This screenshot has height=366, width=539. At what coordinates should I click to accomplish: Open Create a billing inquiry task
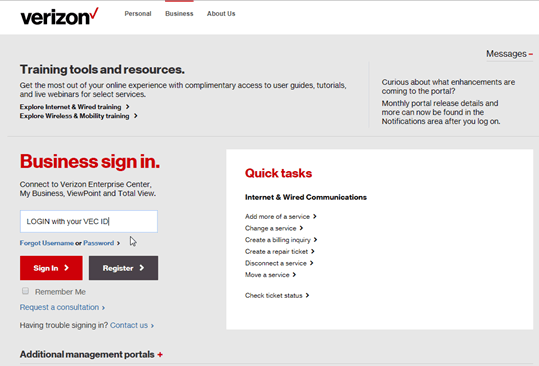tap(281, 240)
